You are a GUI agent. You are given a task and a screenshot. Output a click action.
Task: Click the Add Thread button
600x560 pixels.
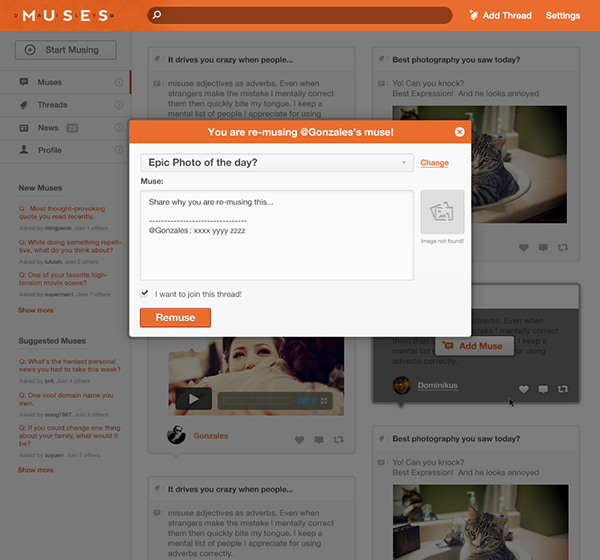pos(500,15)
